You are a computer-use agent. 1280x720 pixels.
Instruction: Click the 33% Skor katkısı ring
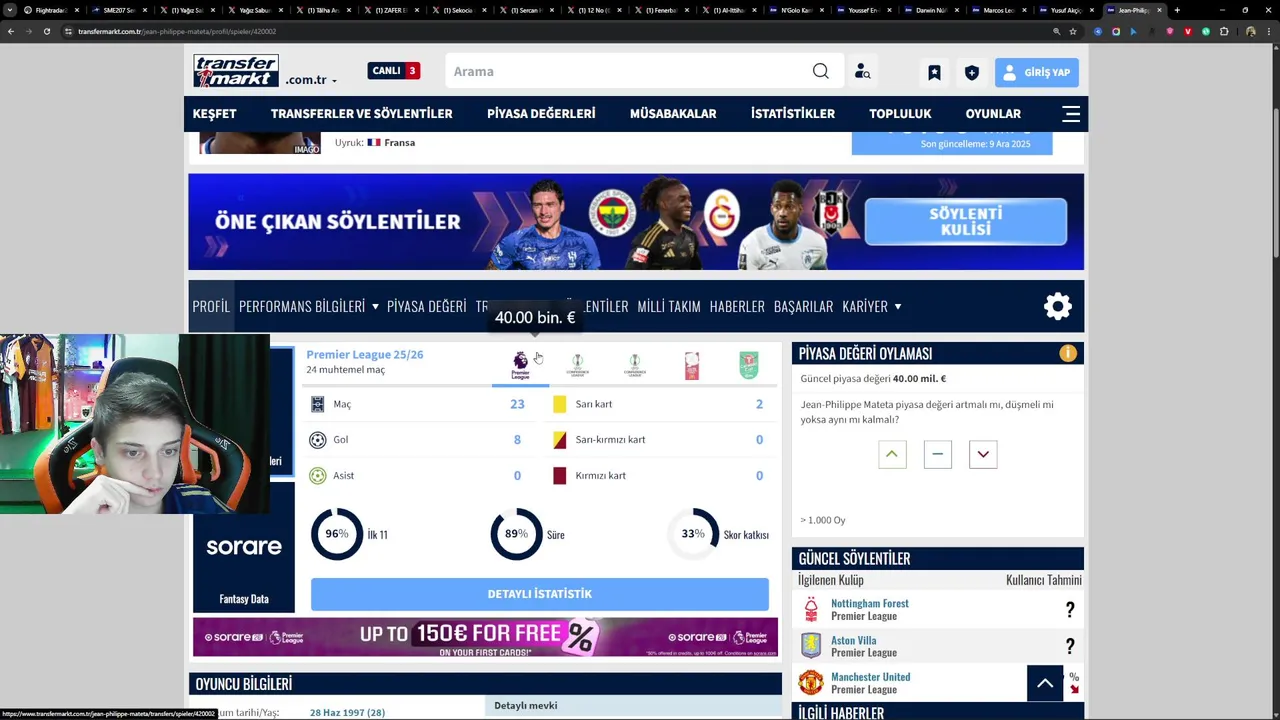point(693,534)
